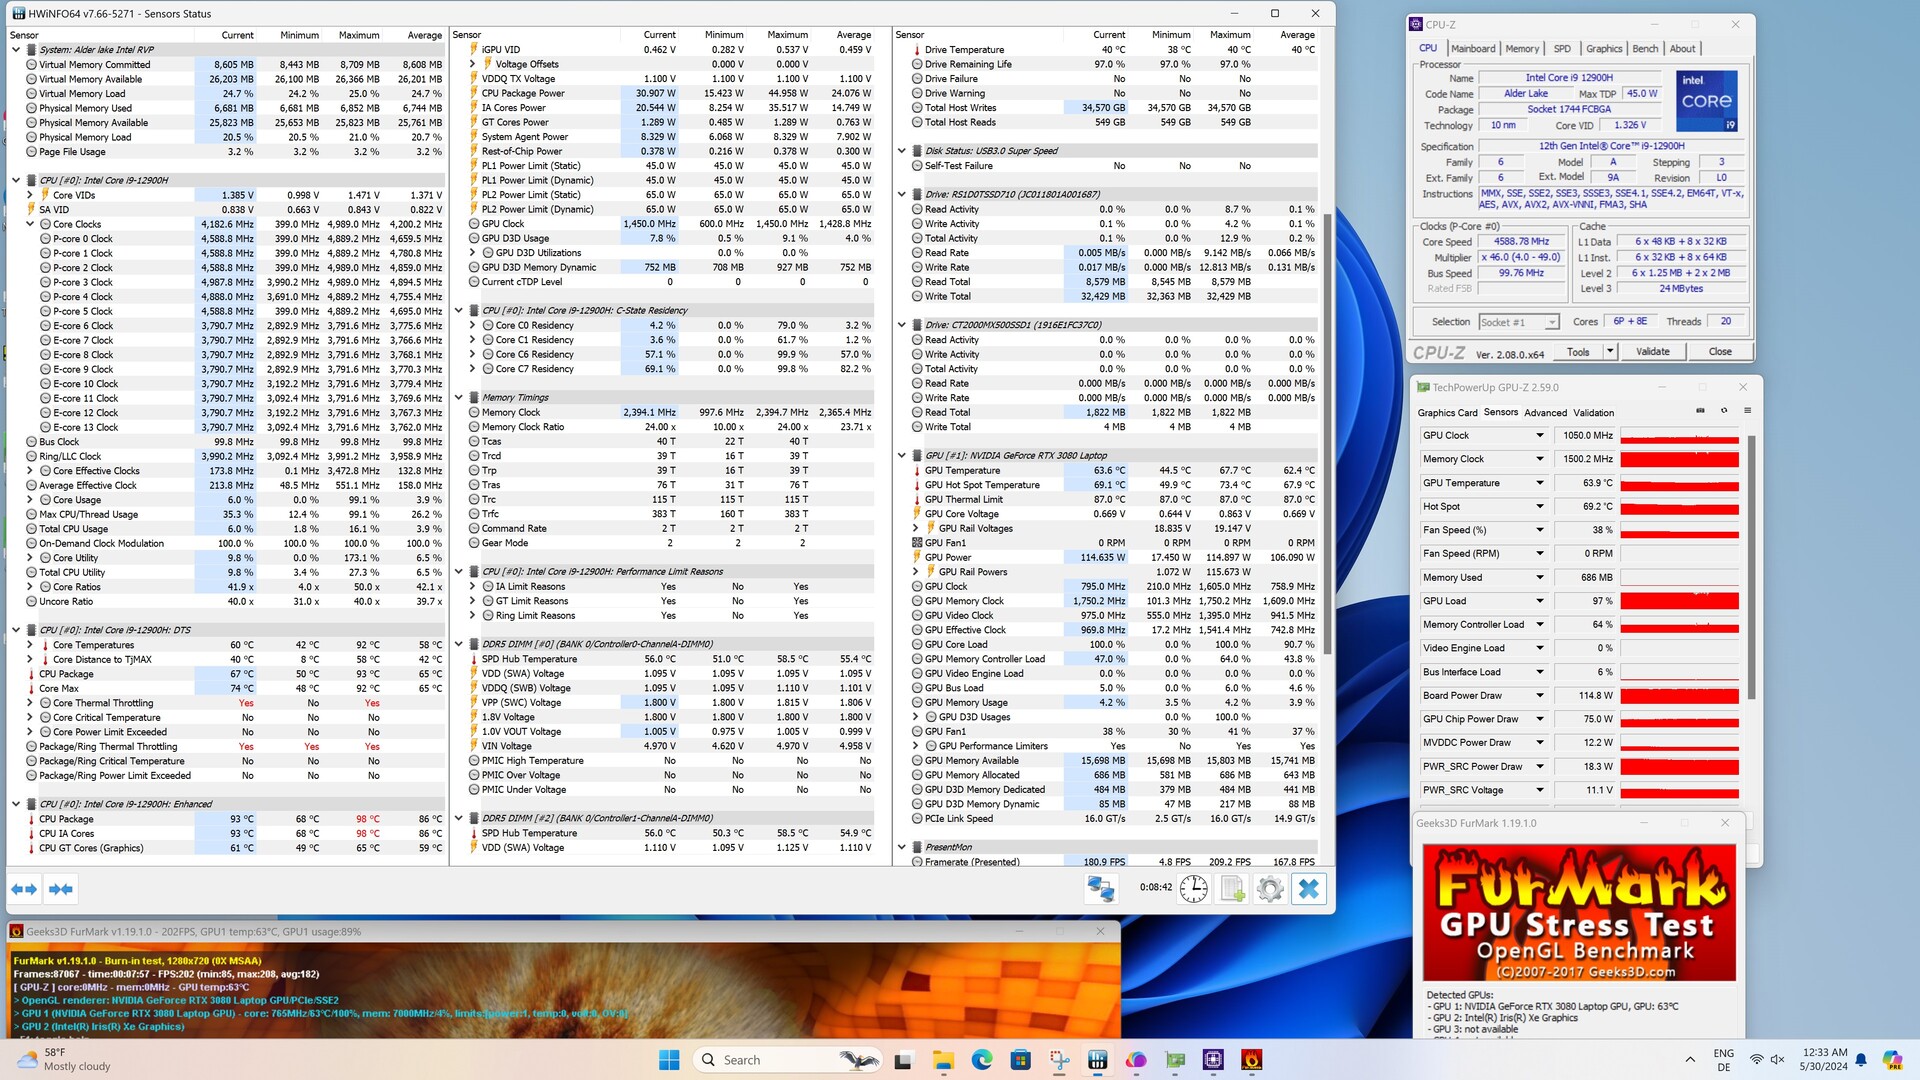Open the Graphics Card tab in GPU-Z
1920x1080 pixels.
(1446, 412)
